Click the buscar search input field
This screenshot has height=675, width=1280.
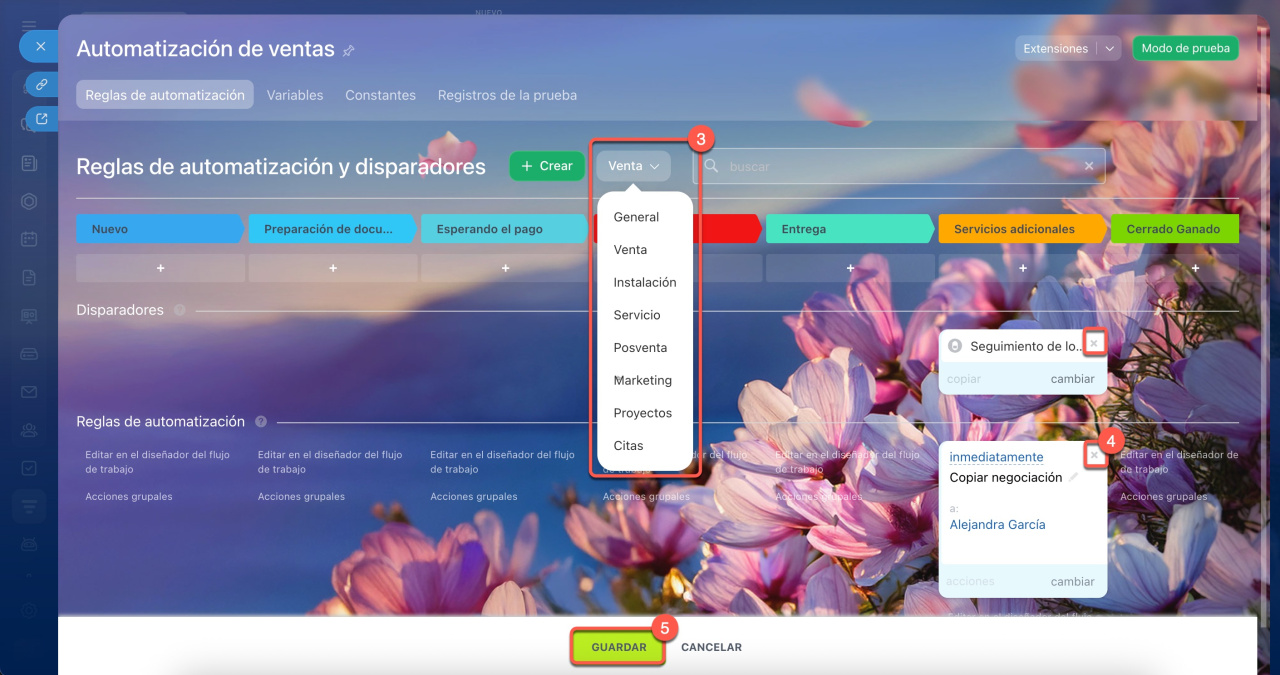tap(900, 166)
